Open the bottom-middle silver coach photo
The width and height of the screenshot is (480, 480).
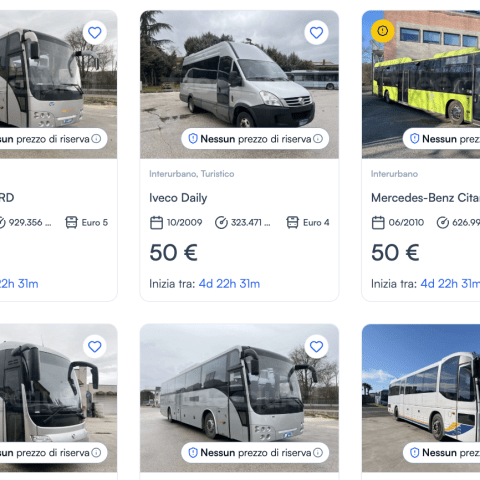click(239, 398)
